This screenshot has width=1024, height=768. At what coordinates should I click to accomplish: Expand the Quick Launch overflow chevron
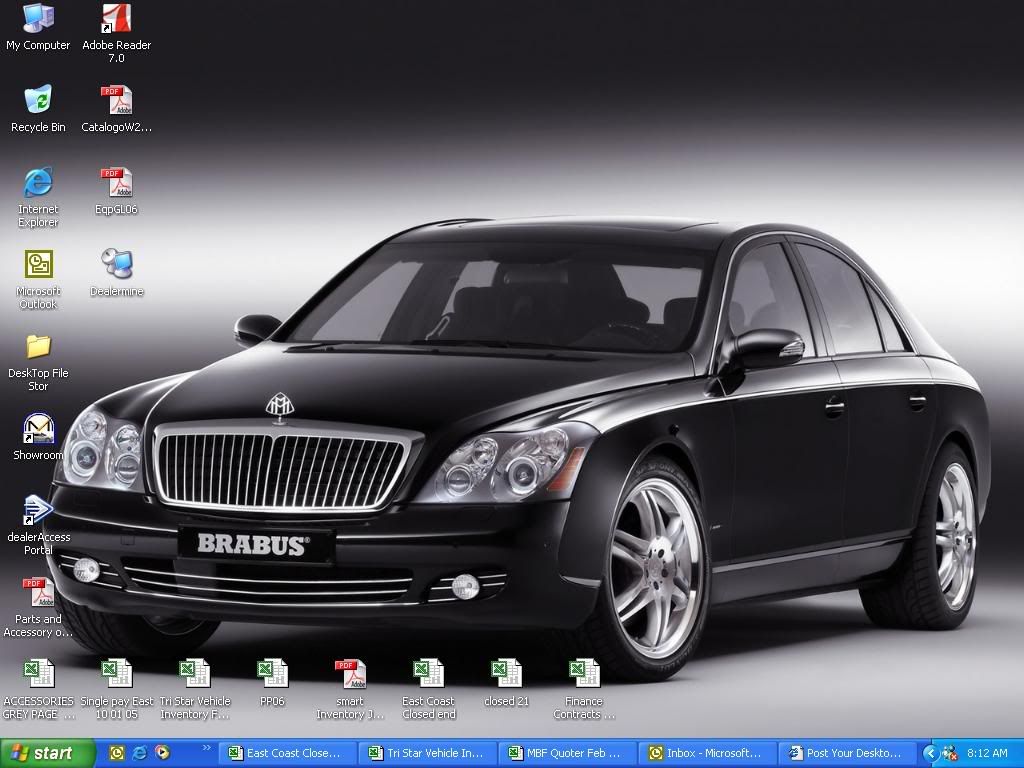[207, 748]
